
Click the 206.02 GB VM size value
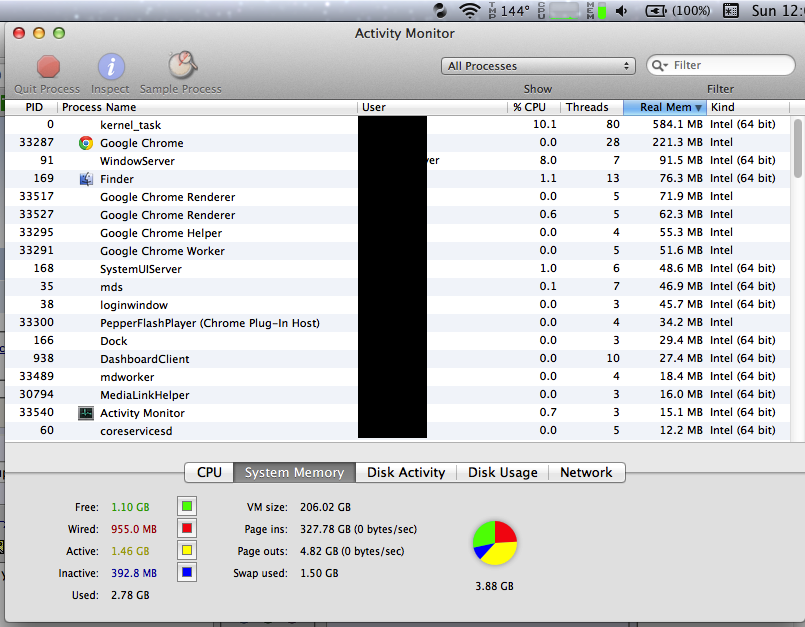(x=325, y=507)
